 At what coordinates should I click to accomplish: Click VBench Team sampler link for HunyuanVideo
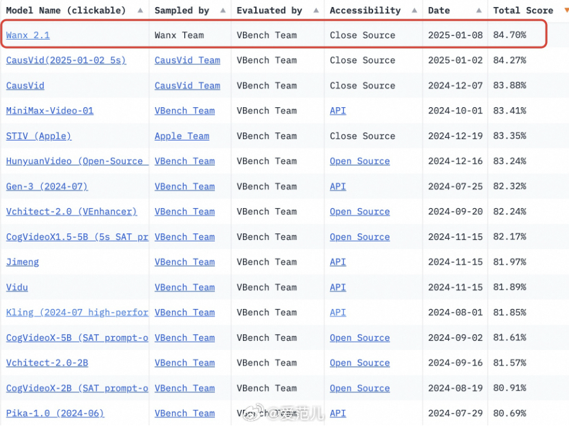(x=185, y=161)
